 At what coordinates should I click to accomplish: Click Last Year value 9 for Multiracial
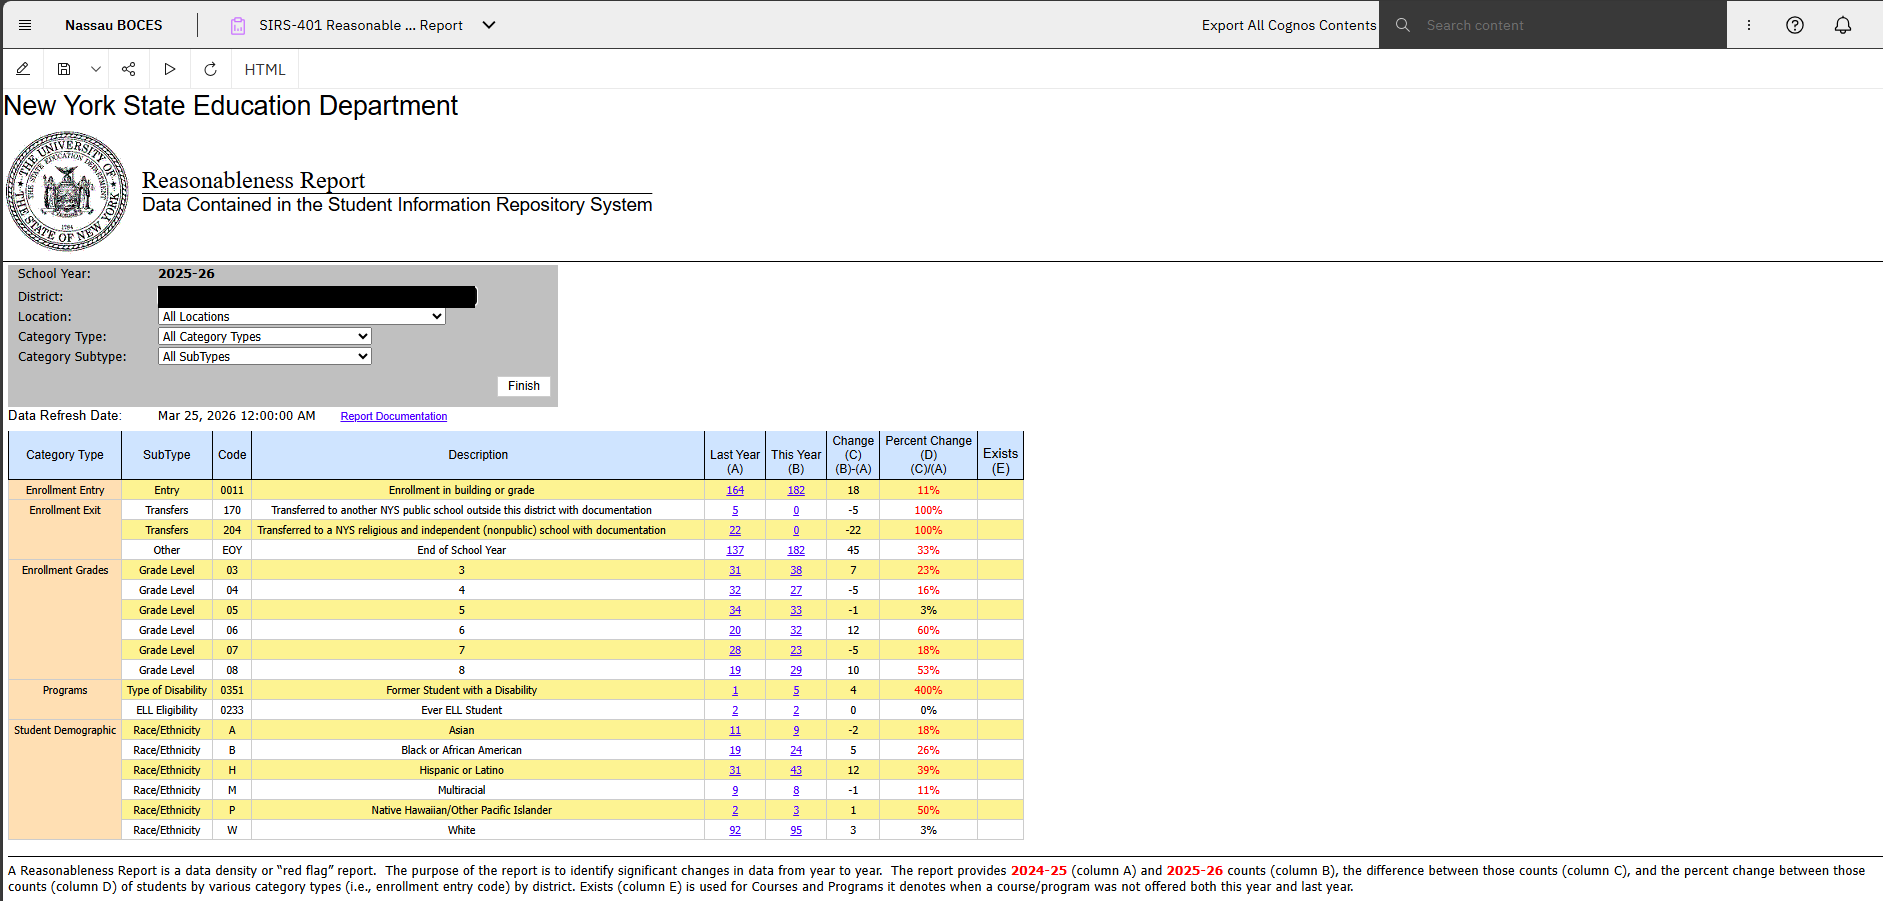click(x=735, y=790)
